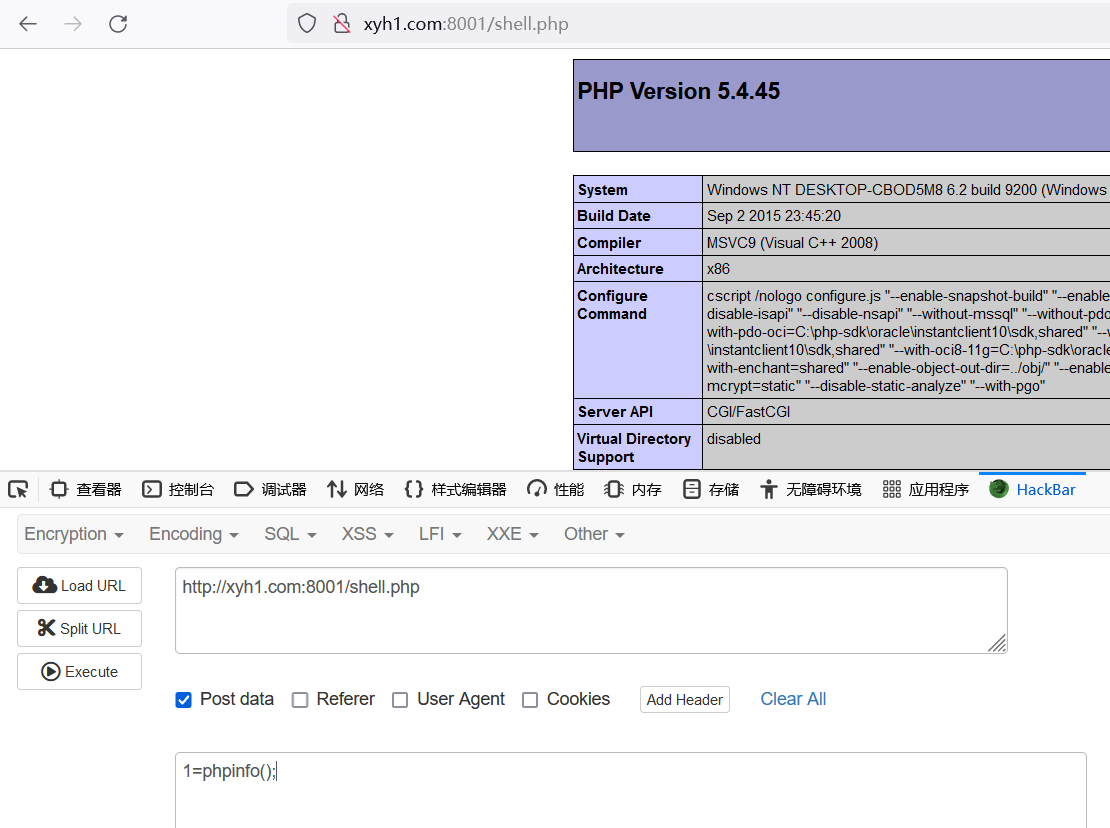Viewport: 1110px width, 828px height.
Task: Click the Sep 2 2015 23:45:20 value
Action: 774,216
